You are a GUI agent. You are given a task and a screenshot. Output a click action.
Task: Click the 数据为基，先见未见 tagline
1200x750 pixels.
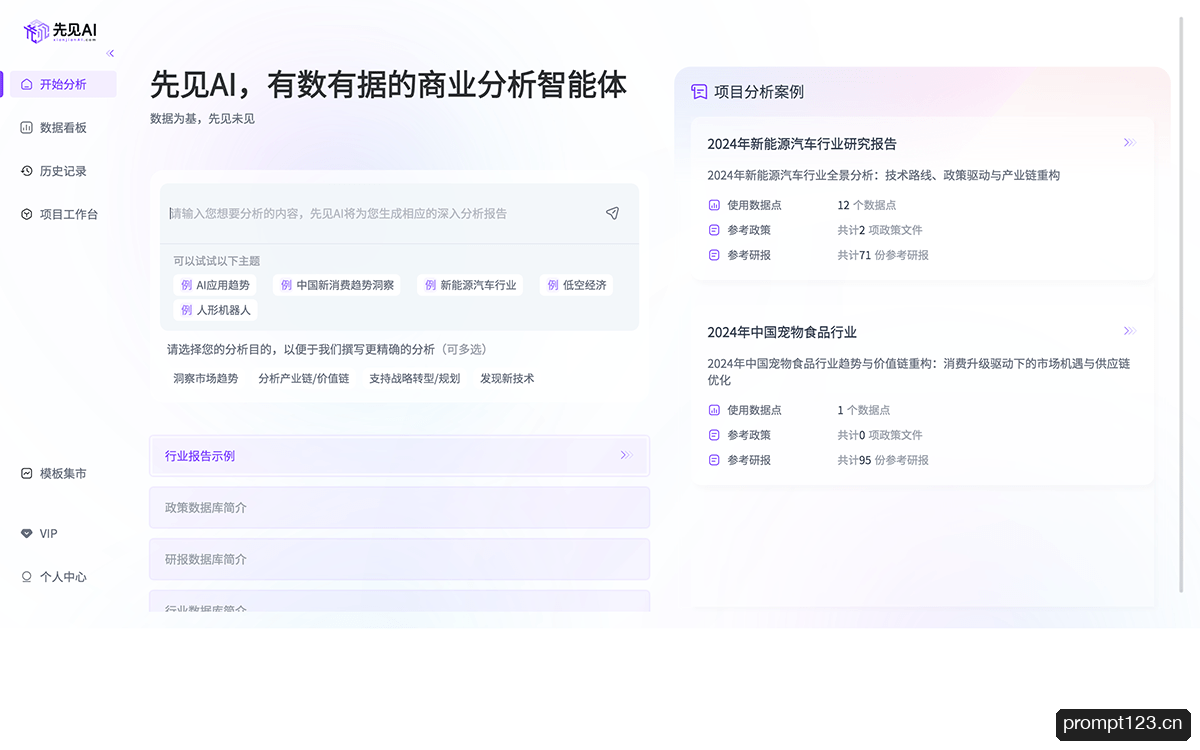(202, 119)
